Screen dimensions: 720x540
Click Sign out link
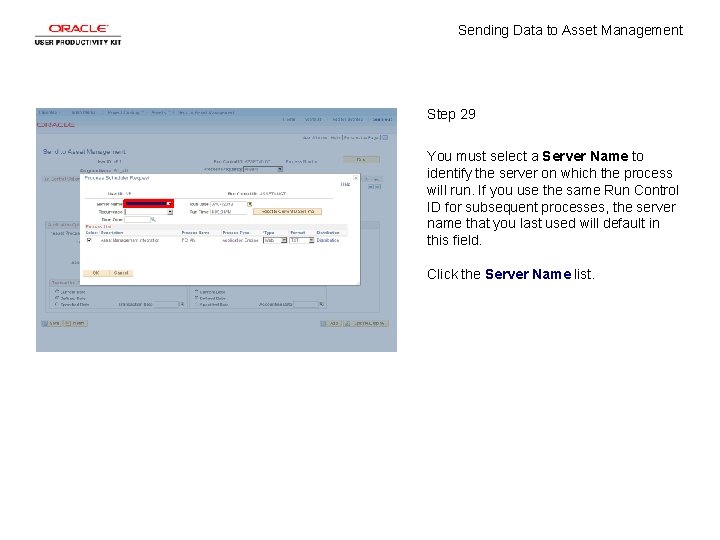coord(382,119)
